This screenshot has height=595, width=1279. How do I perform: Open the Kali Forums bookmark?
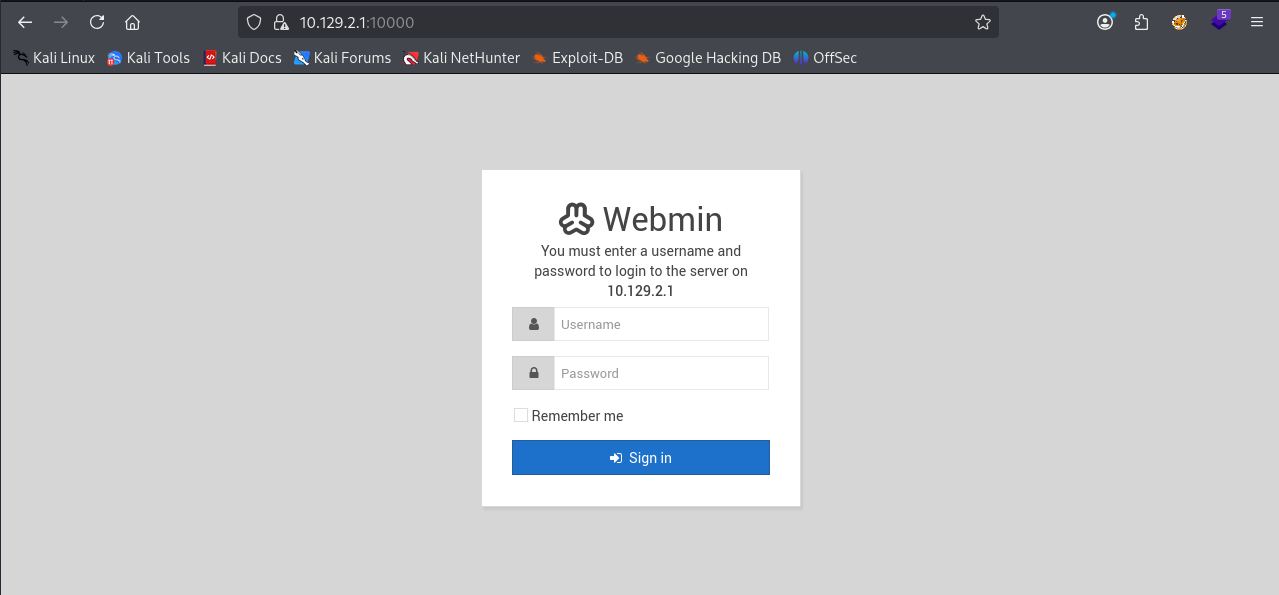(x=342, y=58)
